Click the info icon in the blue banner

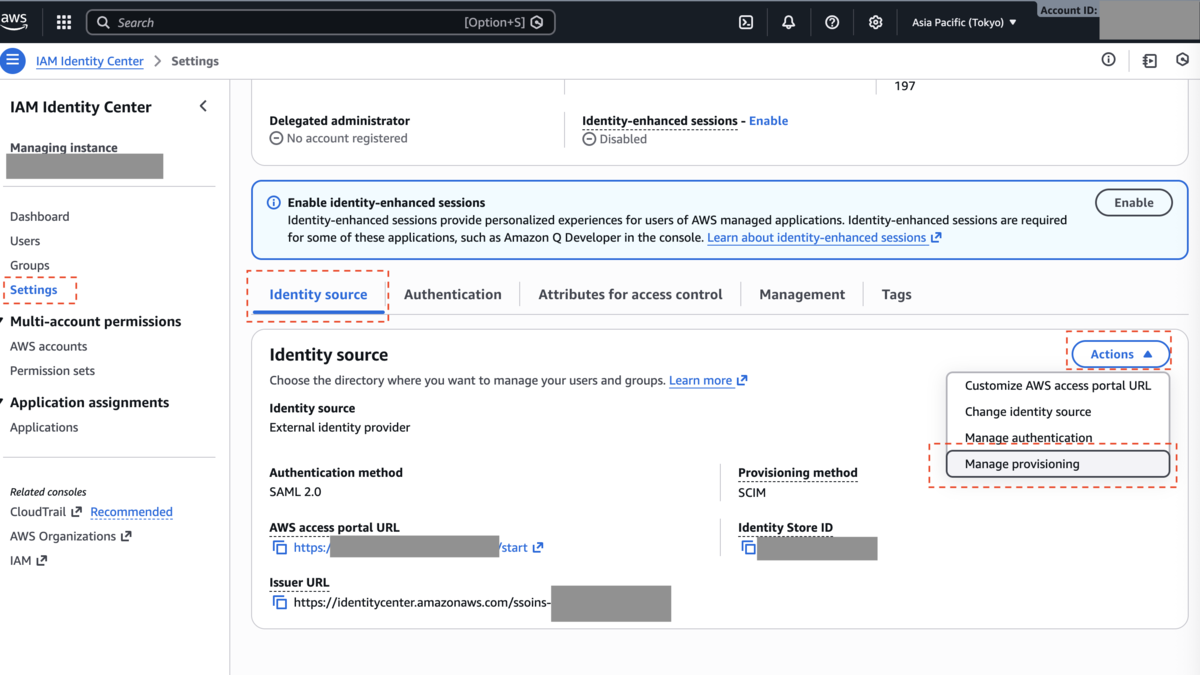[x=273, y=202]
